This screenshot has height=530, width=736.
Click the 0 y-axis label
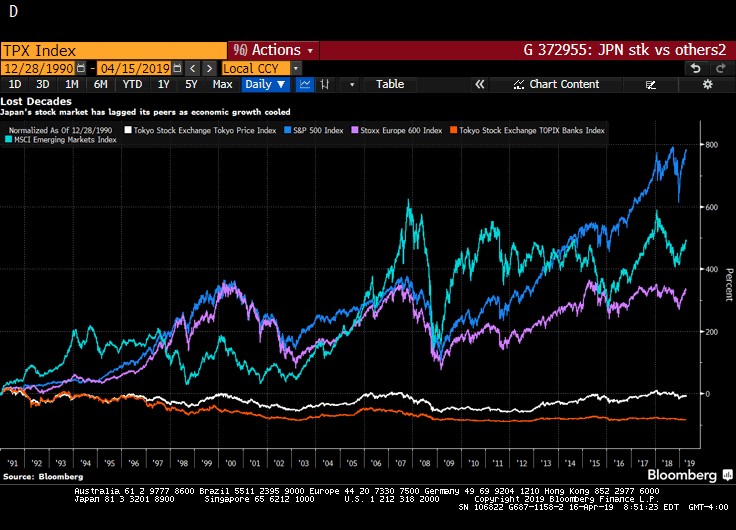point(708,394)
